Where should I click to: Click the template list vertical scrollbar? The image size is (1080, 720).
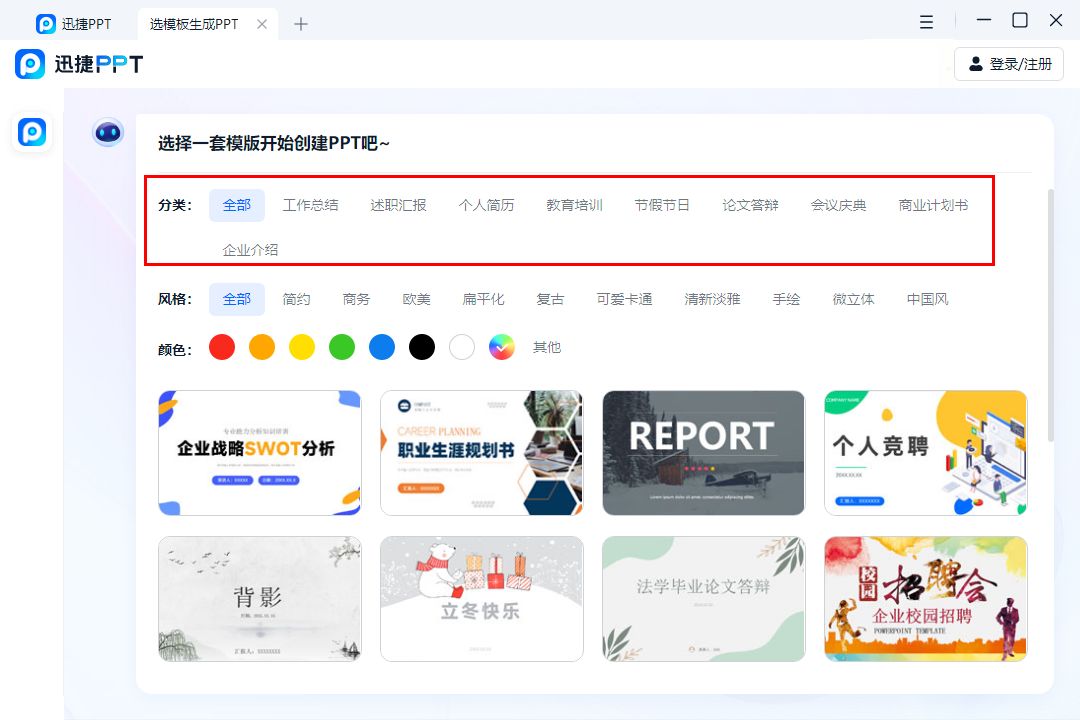[x=1050, y=315]
